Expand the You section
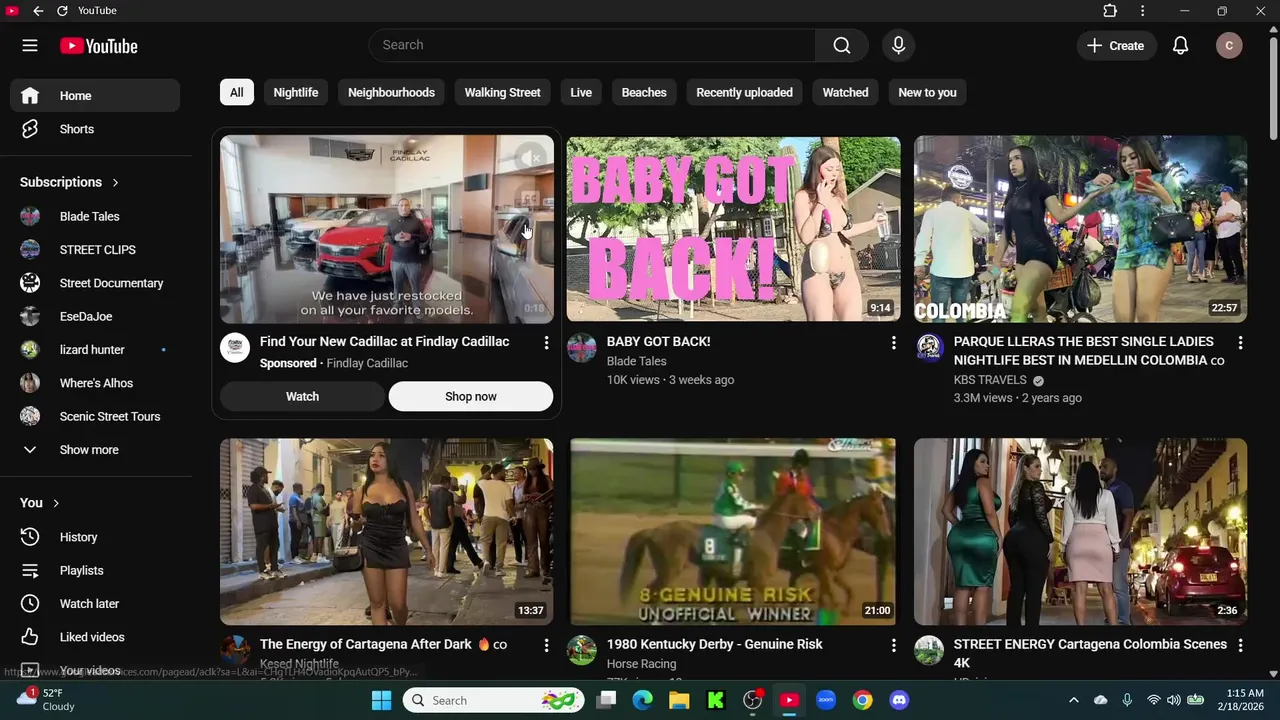The height and width of the screenshot is (720, 1280). point(40,503)
